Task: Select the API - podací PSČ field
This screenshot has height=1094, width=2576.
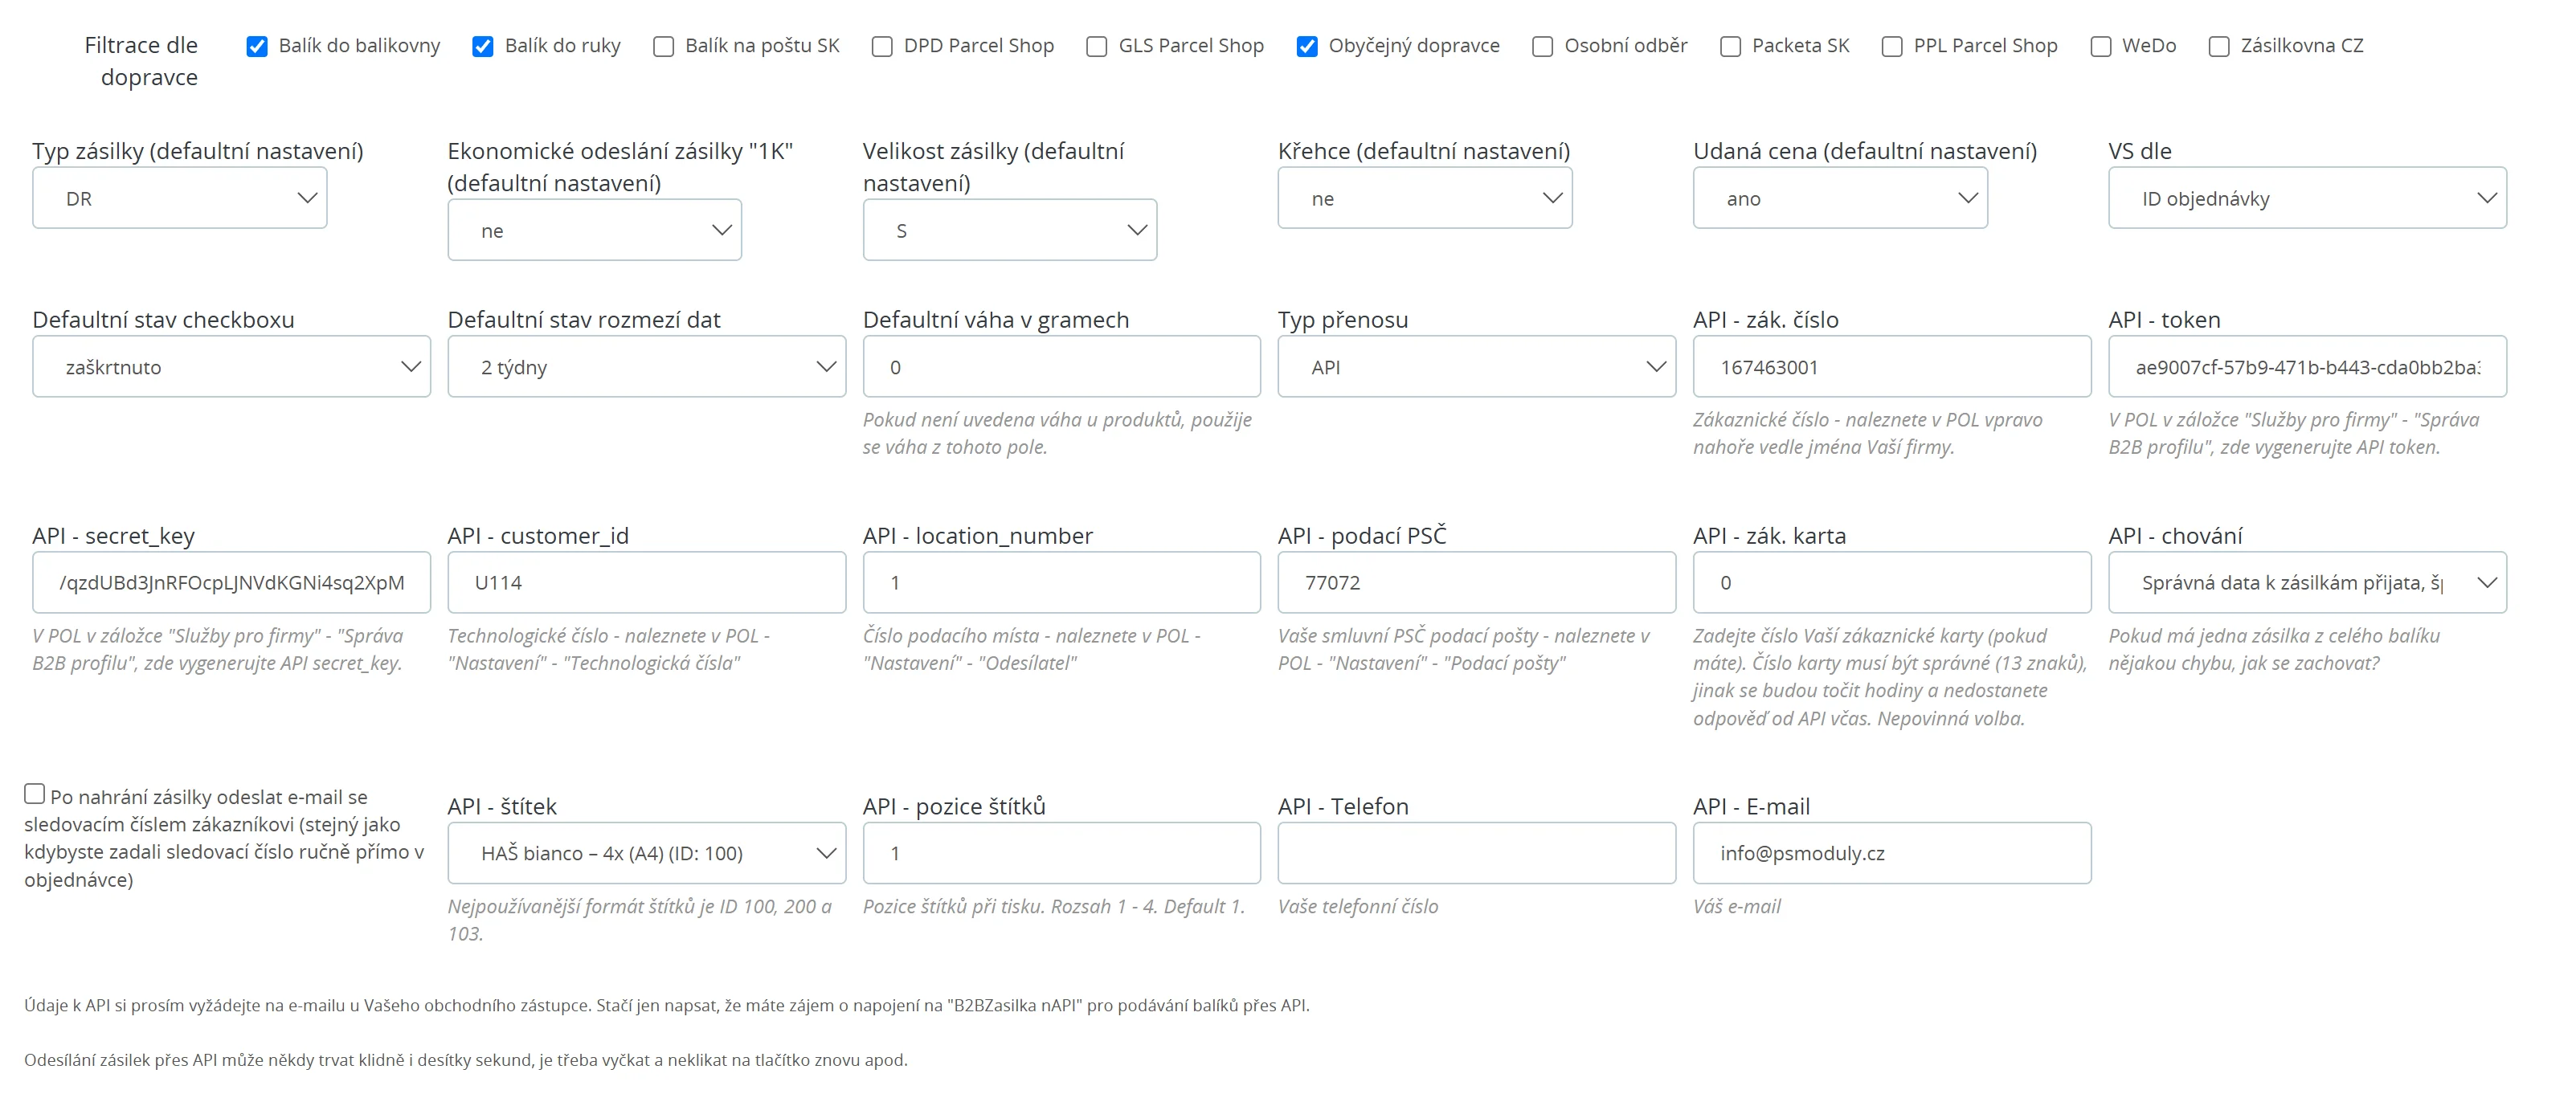Action: 1476,582
